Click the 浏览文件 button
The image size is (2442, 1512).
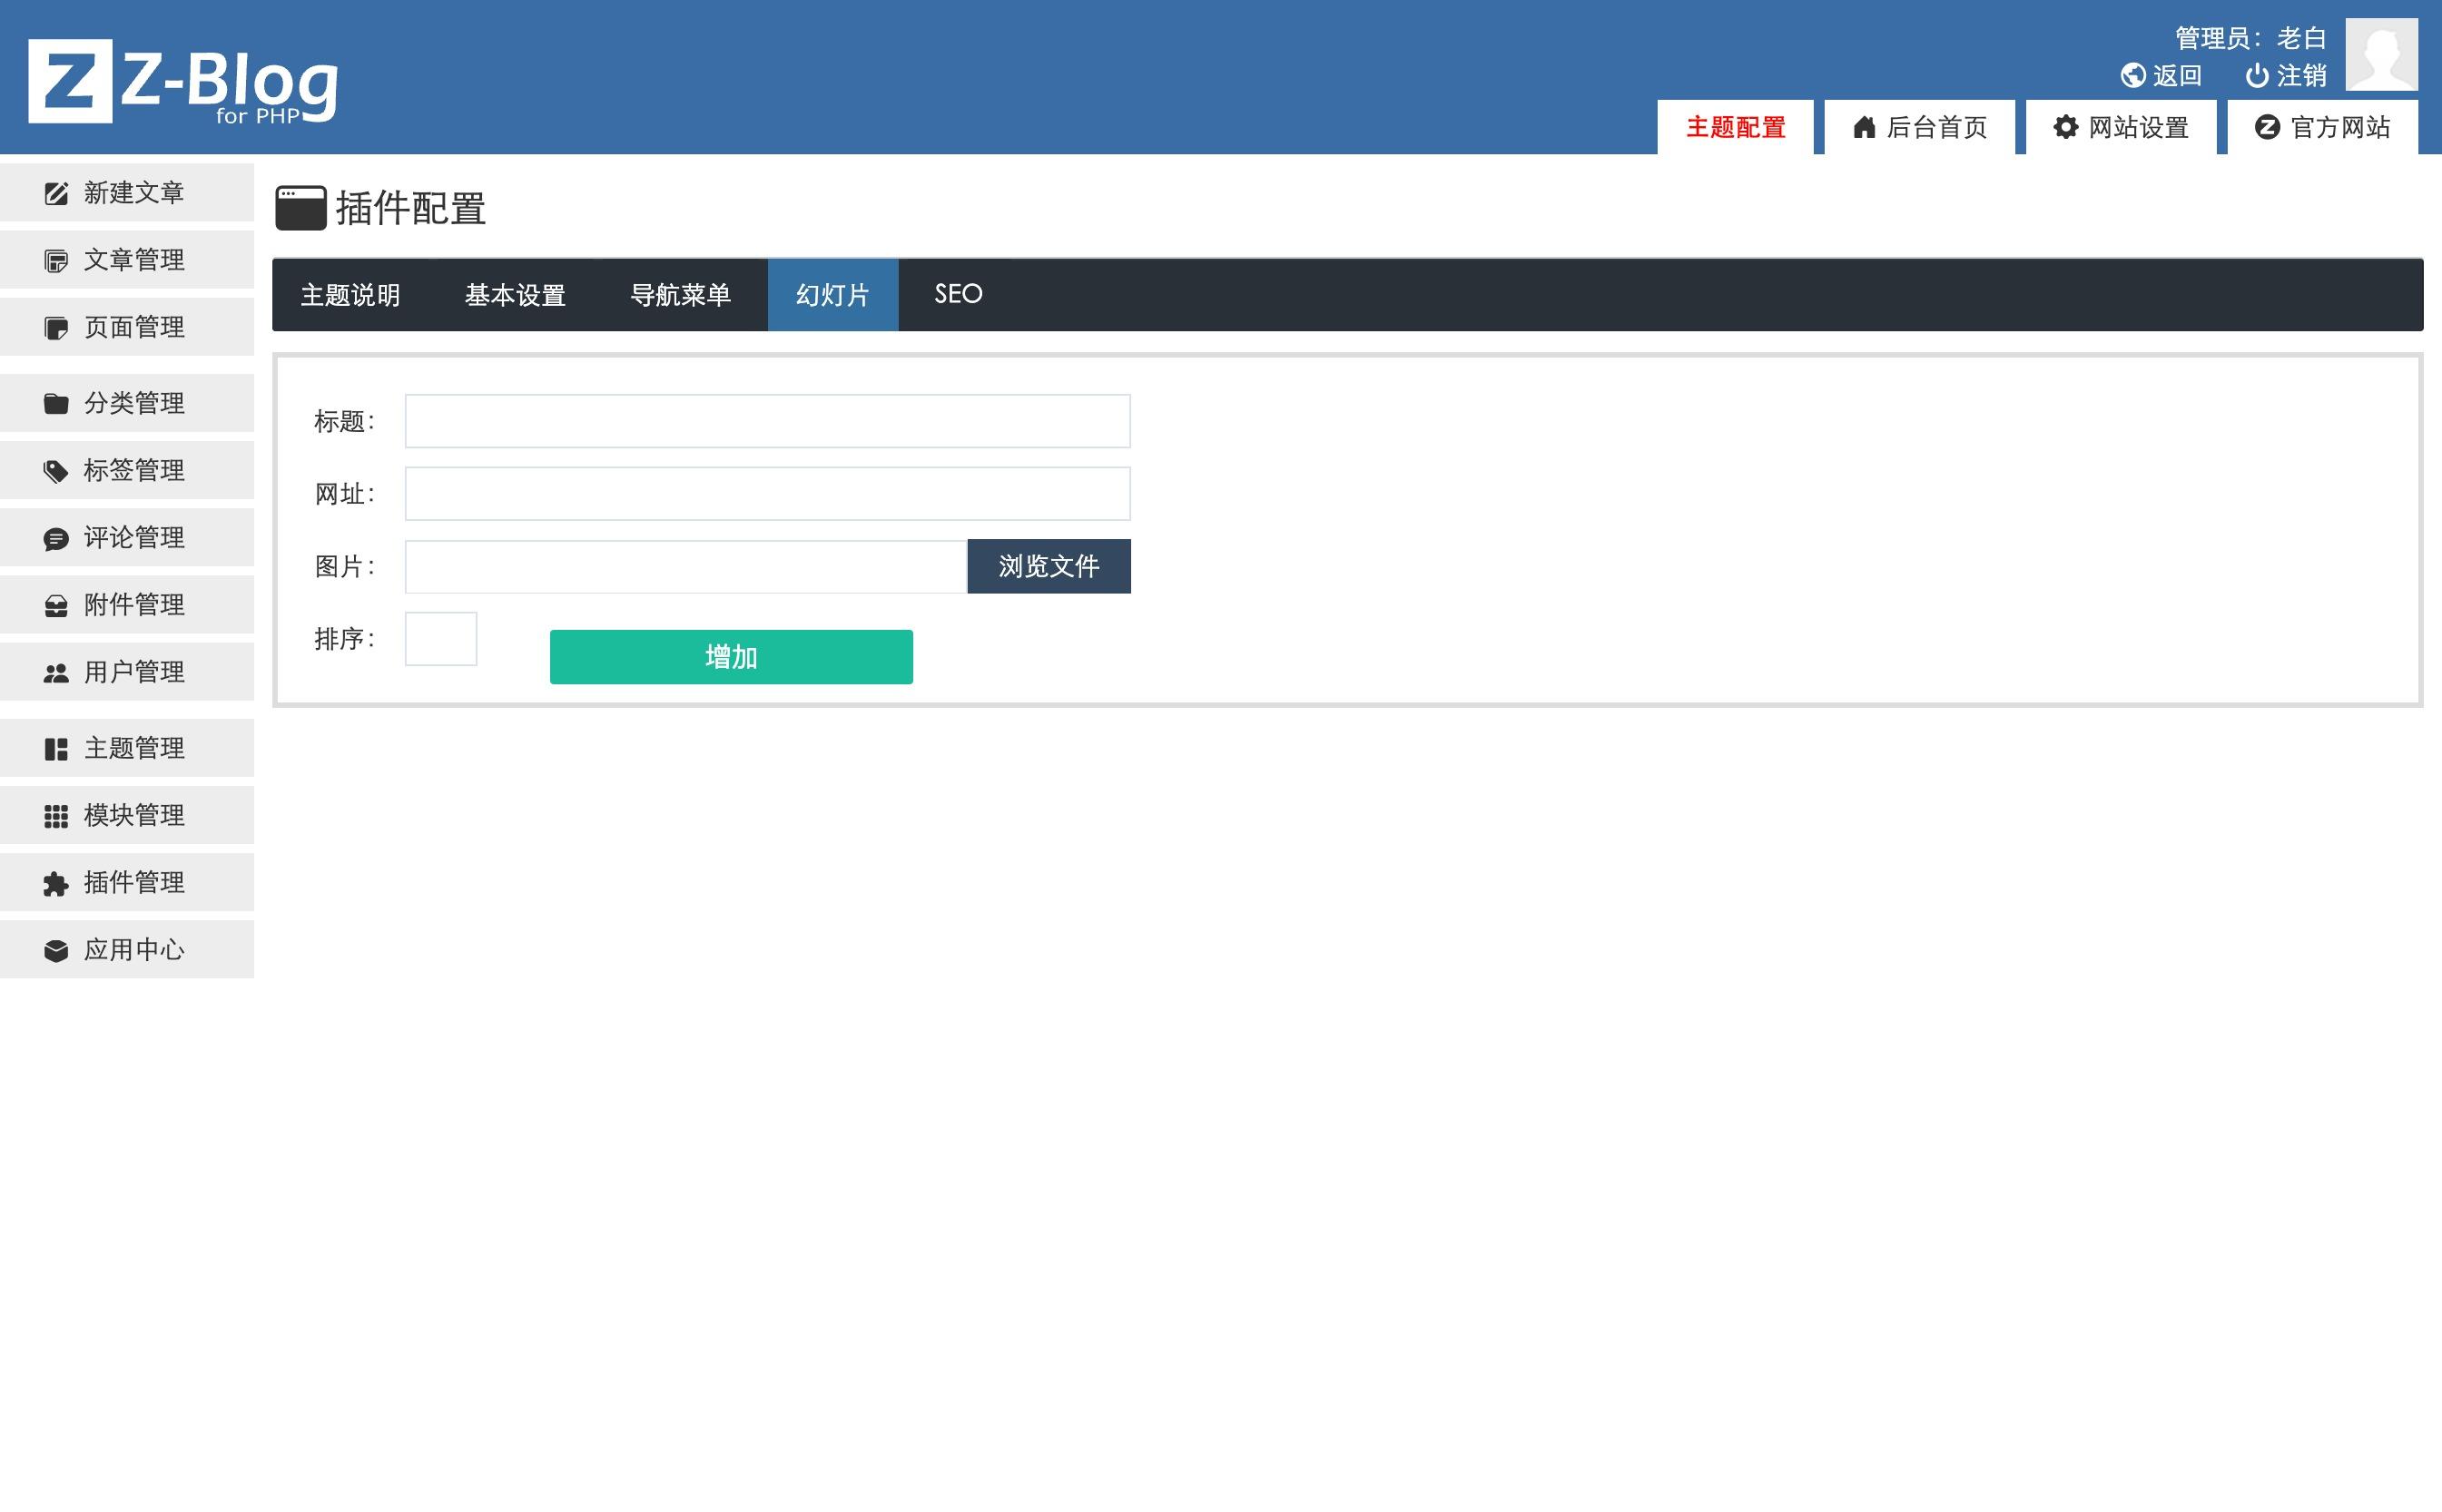point(1048,566)
